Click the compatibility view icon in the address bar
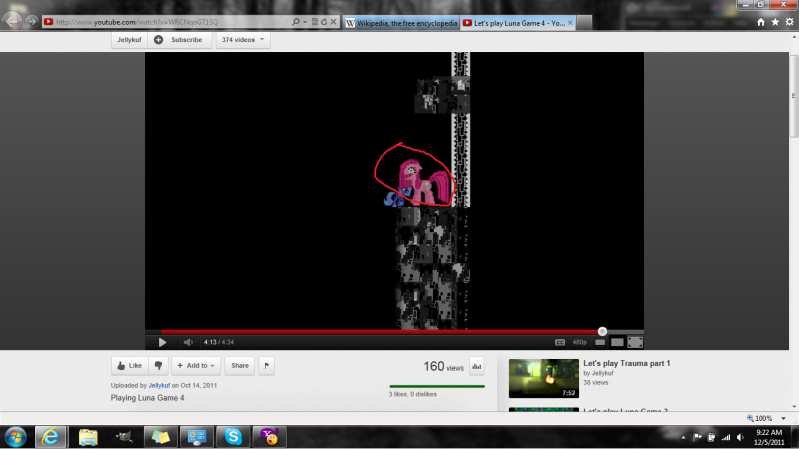The height and width of the screenshot is (449, 799). 314,22
